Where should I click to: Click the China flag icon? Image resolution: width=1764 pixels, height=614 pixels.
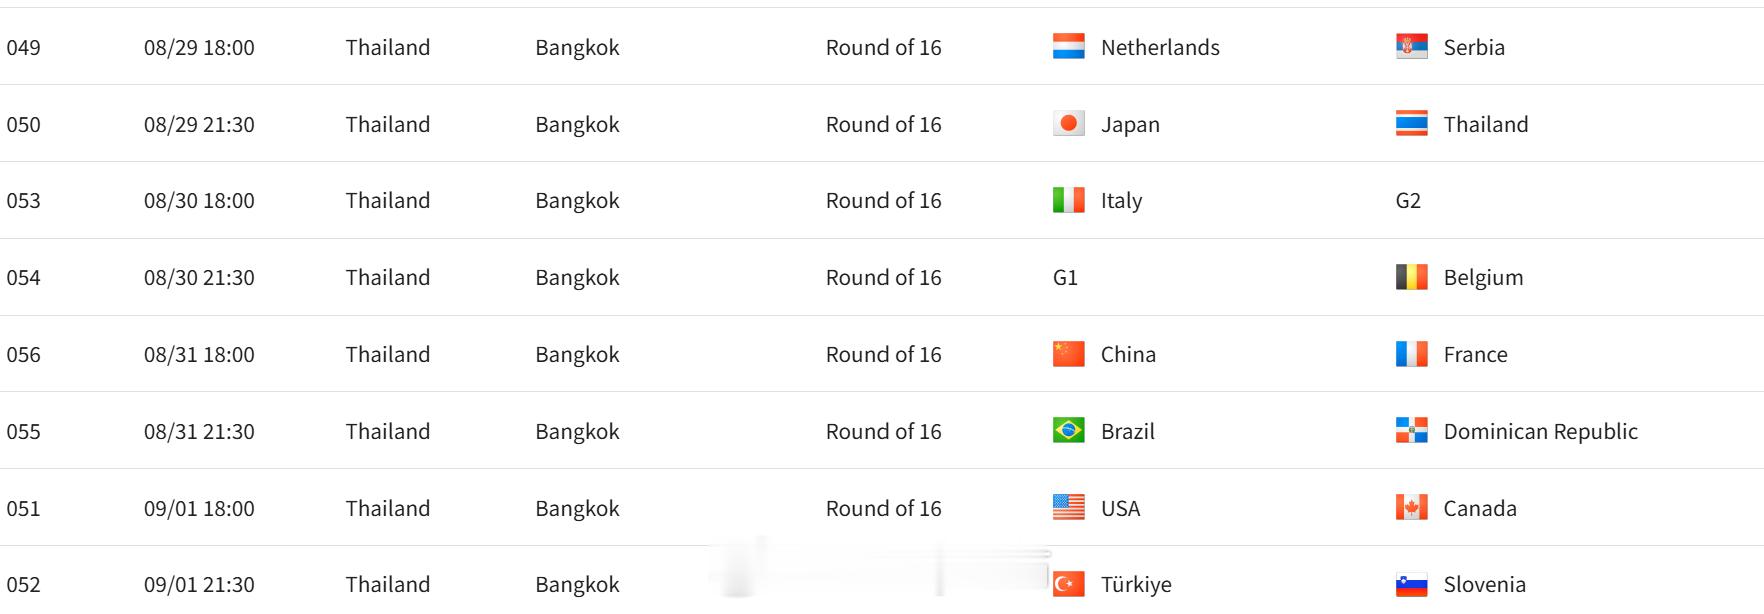(1068, 354)
